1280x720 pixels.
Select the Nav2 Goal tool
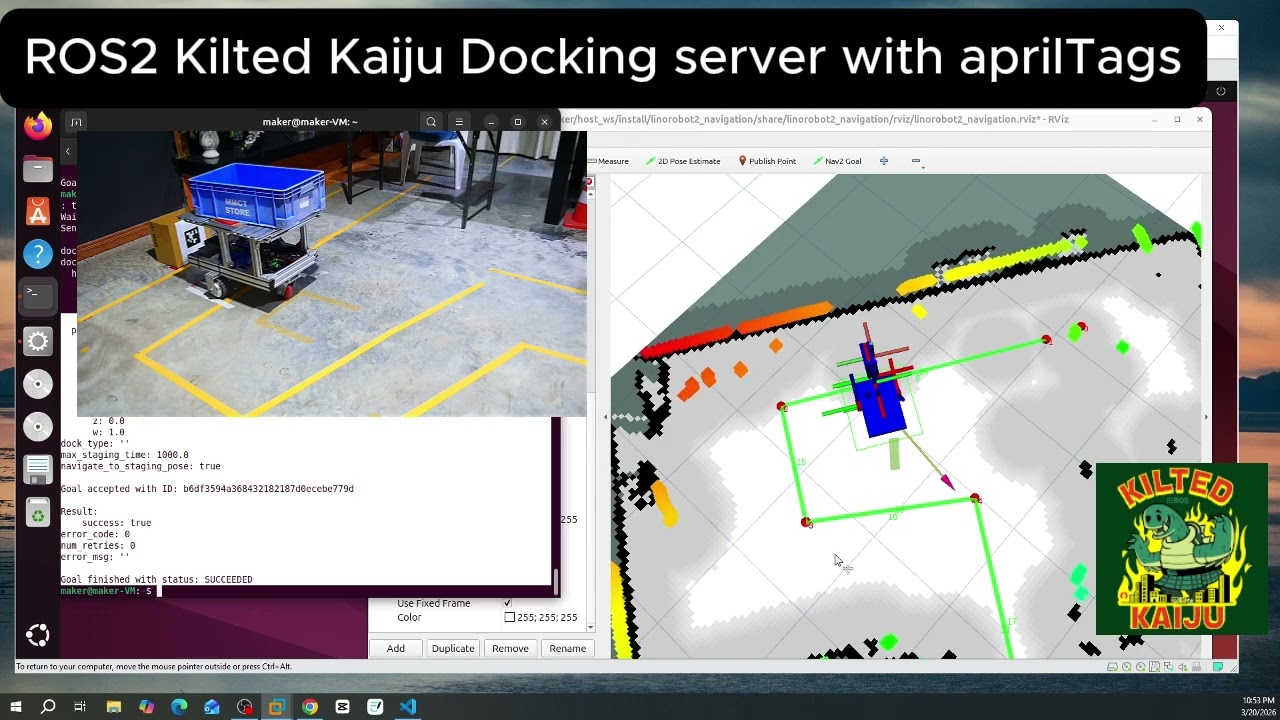pos(838,161)
